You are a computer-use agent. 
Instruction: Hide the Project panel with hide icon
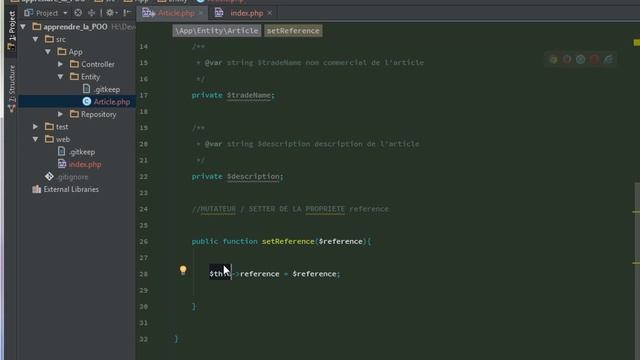127,13
